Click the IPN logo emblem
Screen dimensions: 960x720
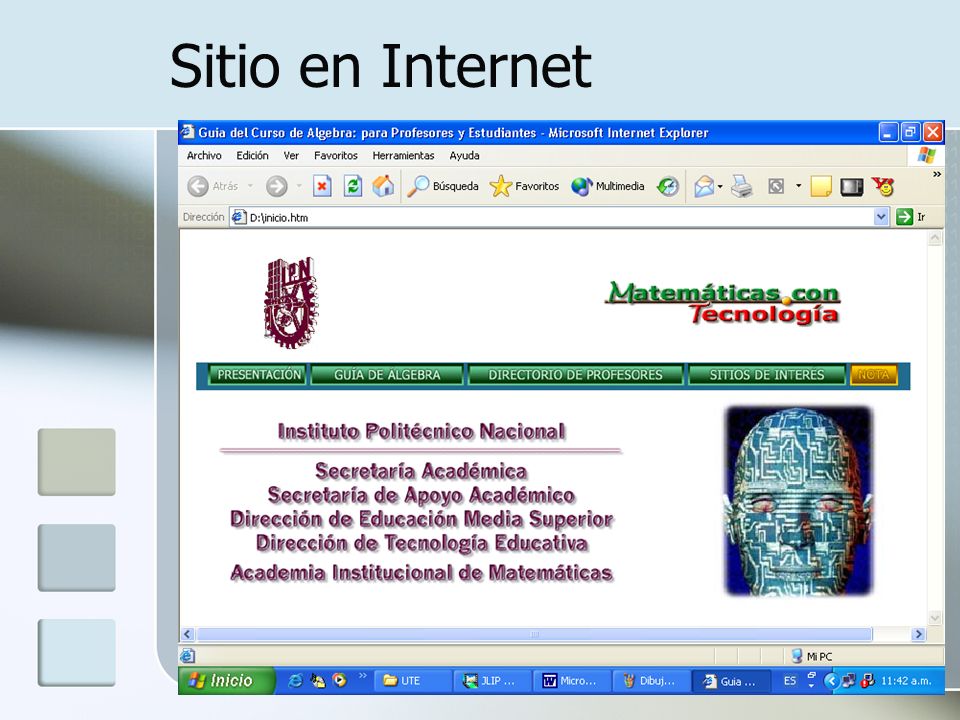(x=291, y=302)
